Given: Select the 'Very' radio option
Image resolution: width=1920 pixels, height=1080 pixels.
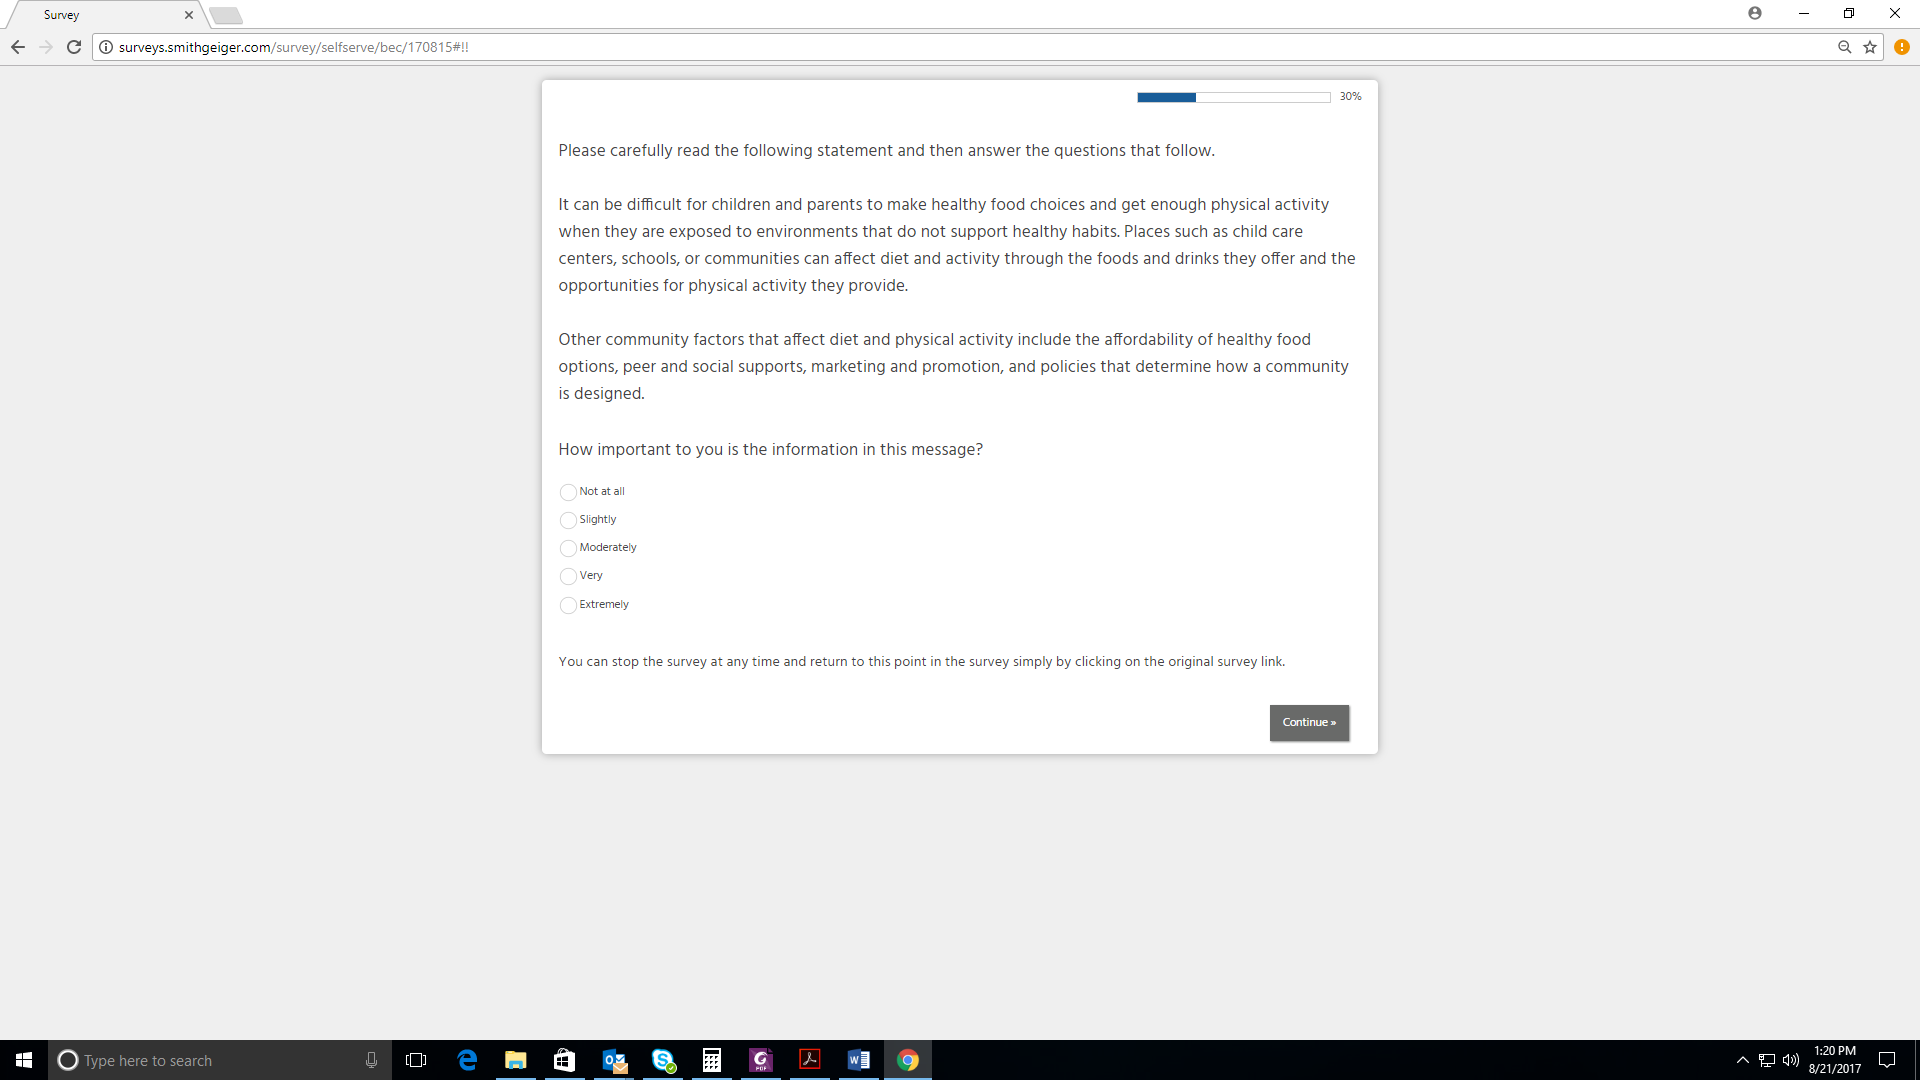Looking at the screenshot, I should 568,576.
